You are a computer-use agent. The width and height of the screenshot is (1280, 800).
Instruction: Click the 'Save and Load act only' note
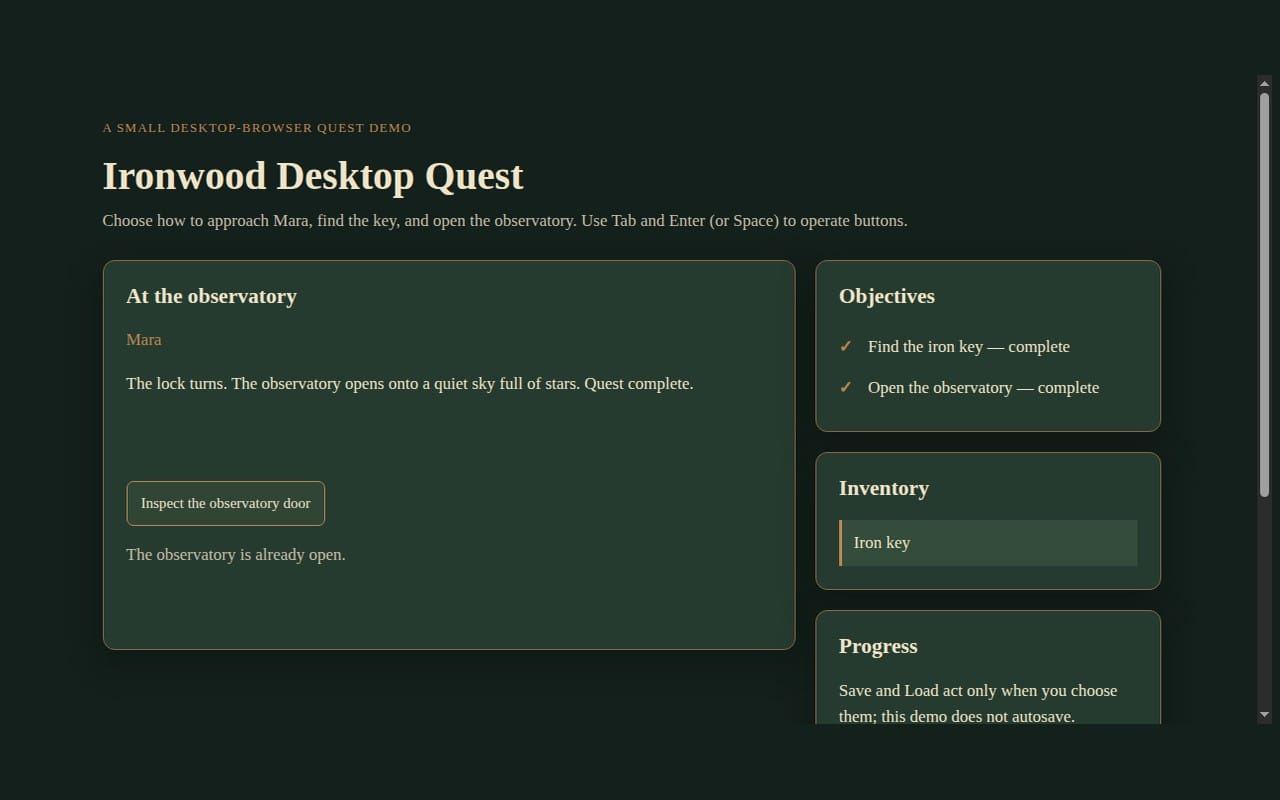tap(978, 704)
